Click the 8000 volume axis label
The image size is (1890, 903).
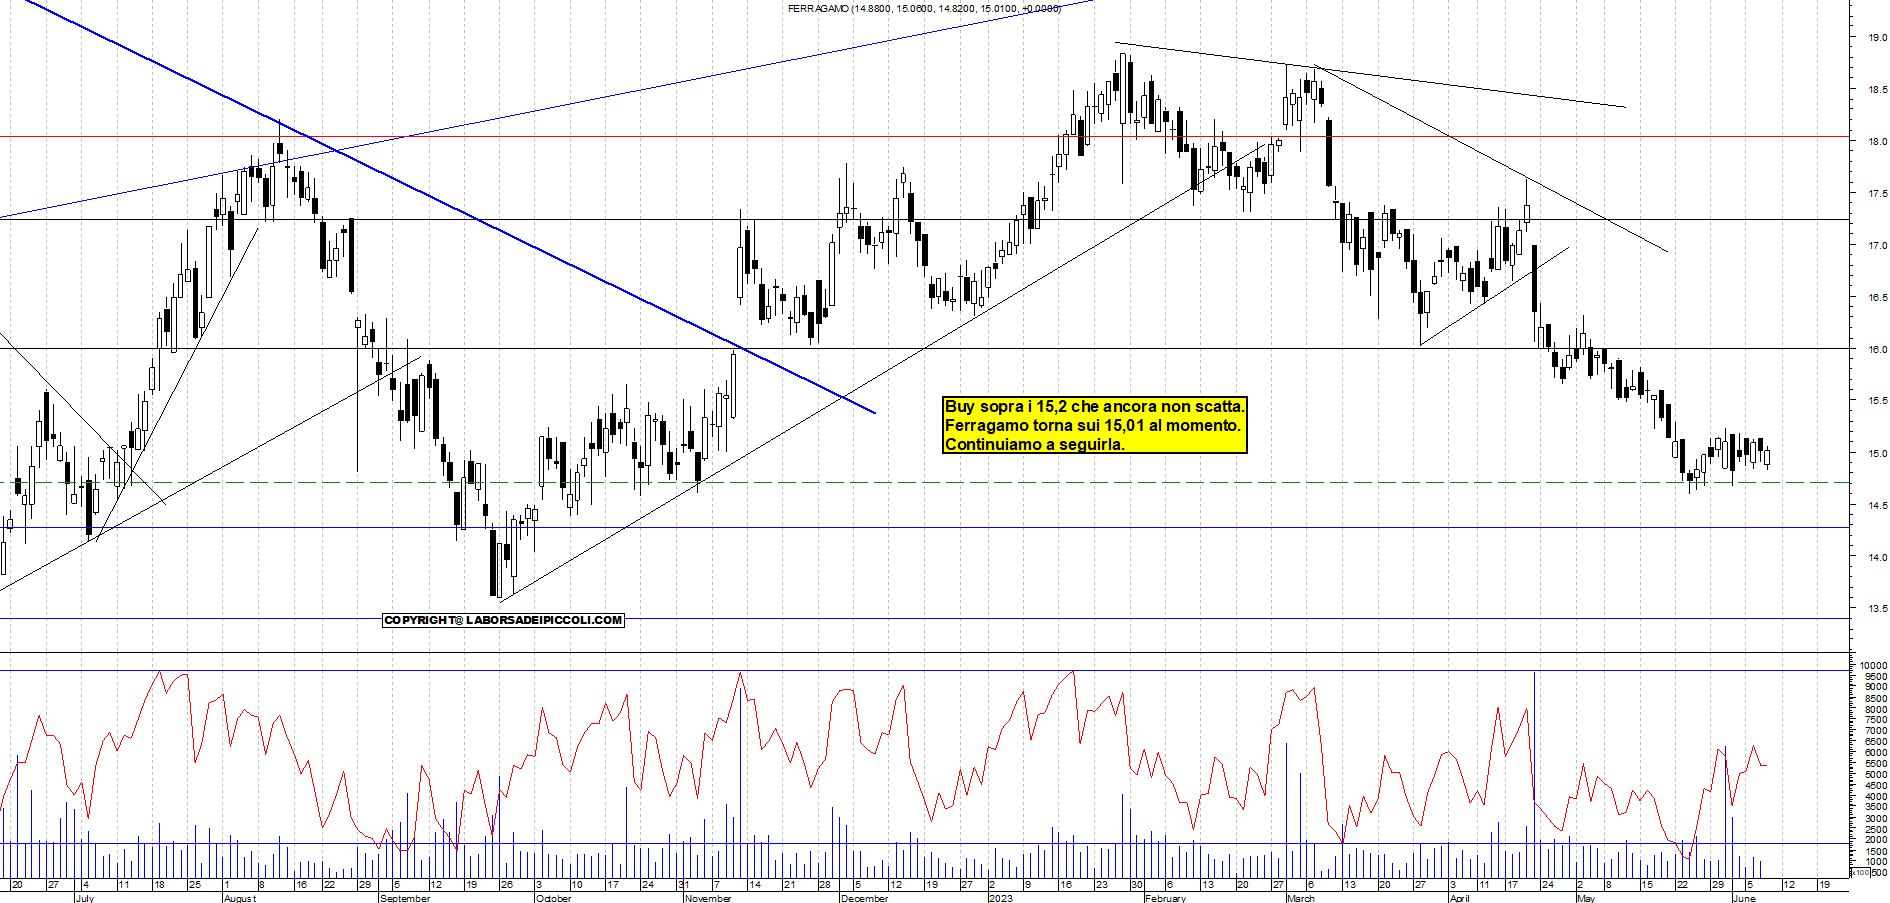tap(1875, 710)
